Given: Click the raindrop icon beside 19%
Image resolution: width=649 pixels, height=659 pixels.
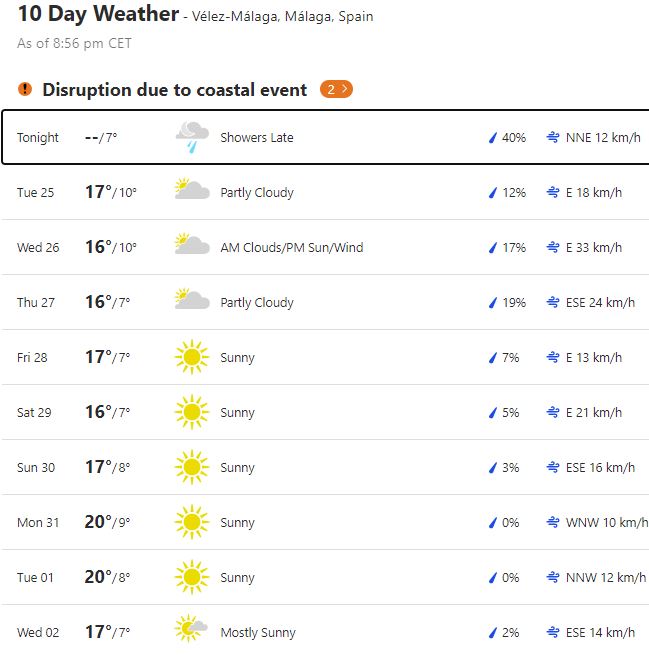Looking at the screenshot, I should coord(492,302).
